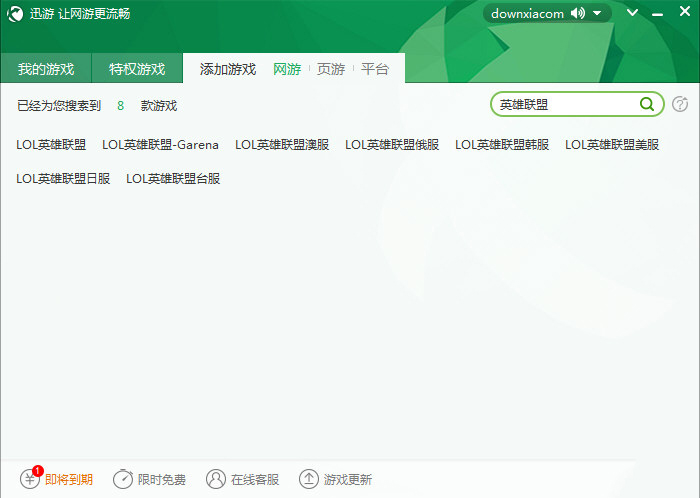The height and width of the screenshot is (498, 700).
Task: Click the game update upload-arrow icon
Action: tap(309, 479)
